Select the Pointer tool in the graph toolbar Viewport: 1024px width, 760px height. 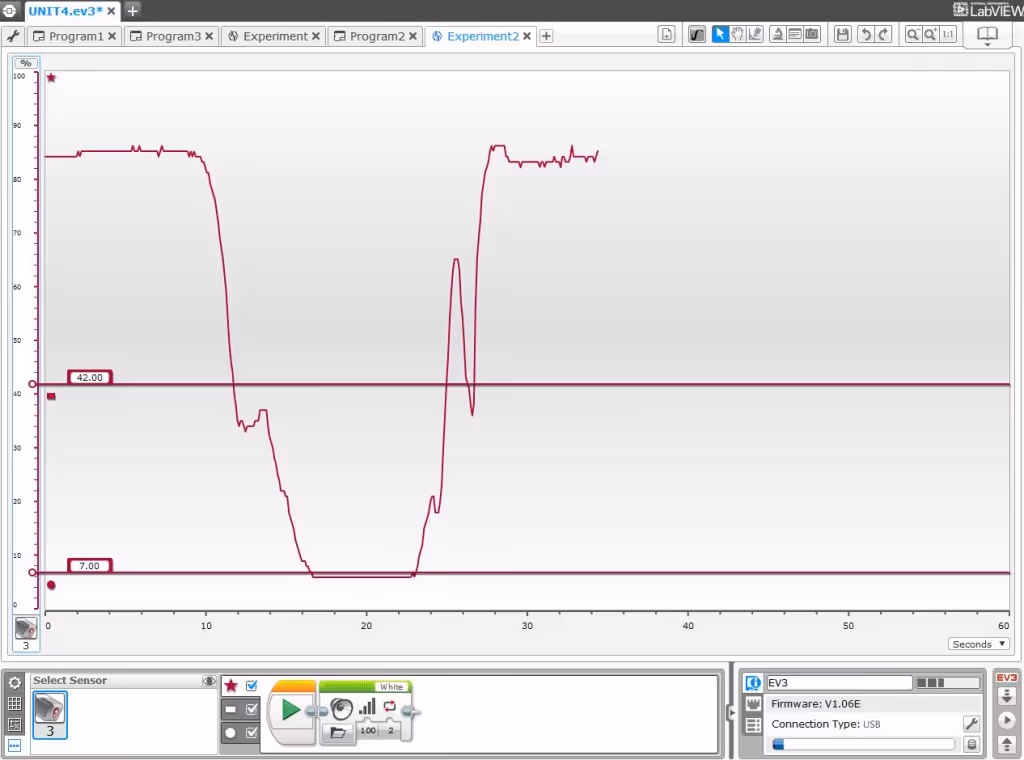[x=719, y=34]
